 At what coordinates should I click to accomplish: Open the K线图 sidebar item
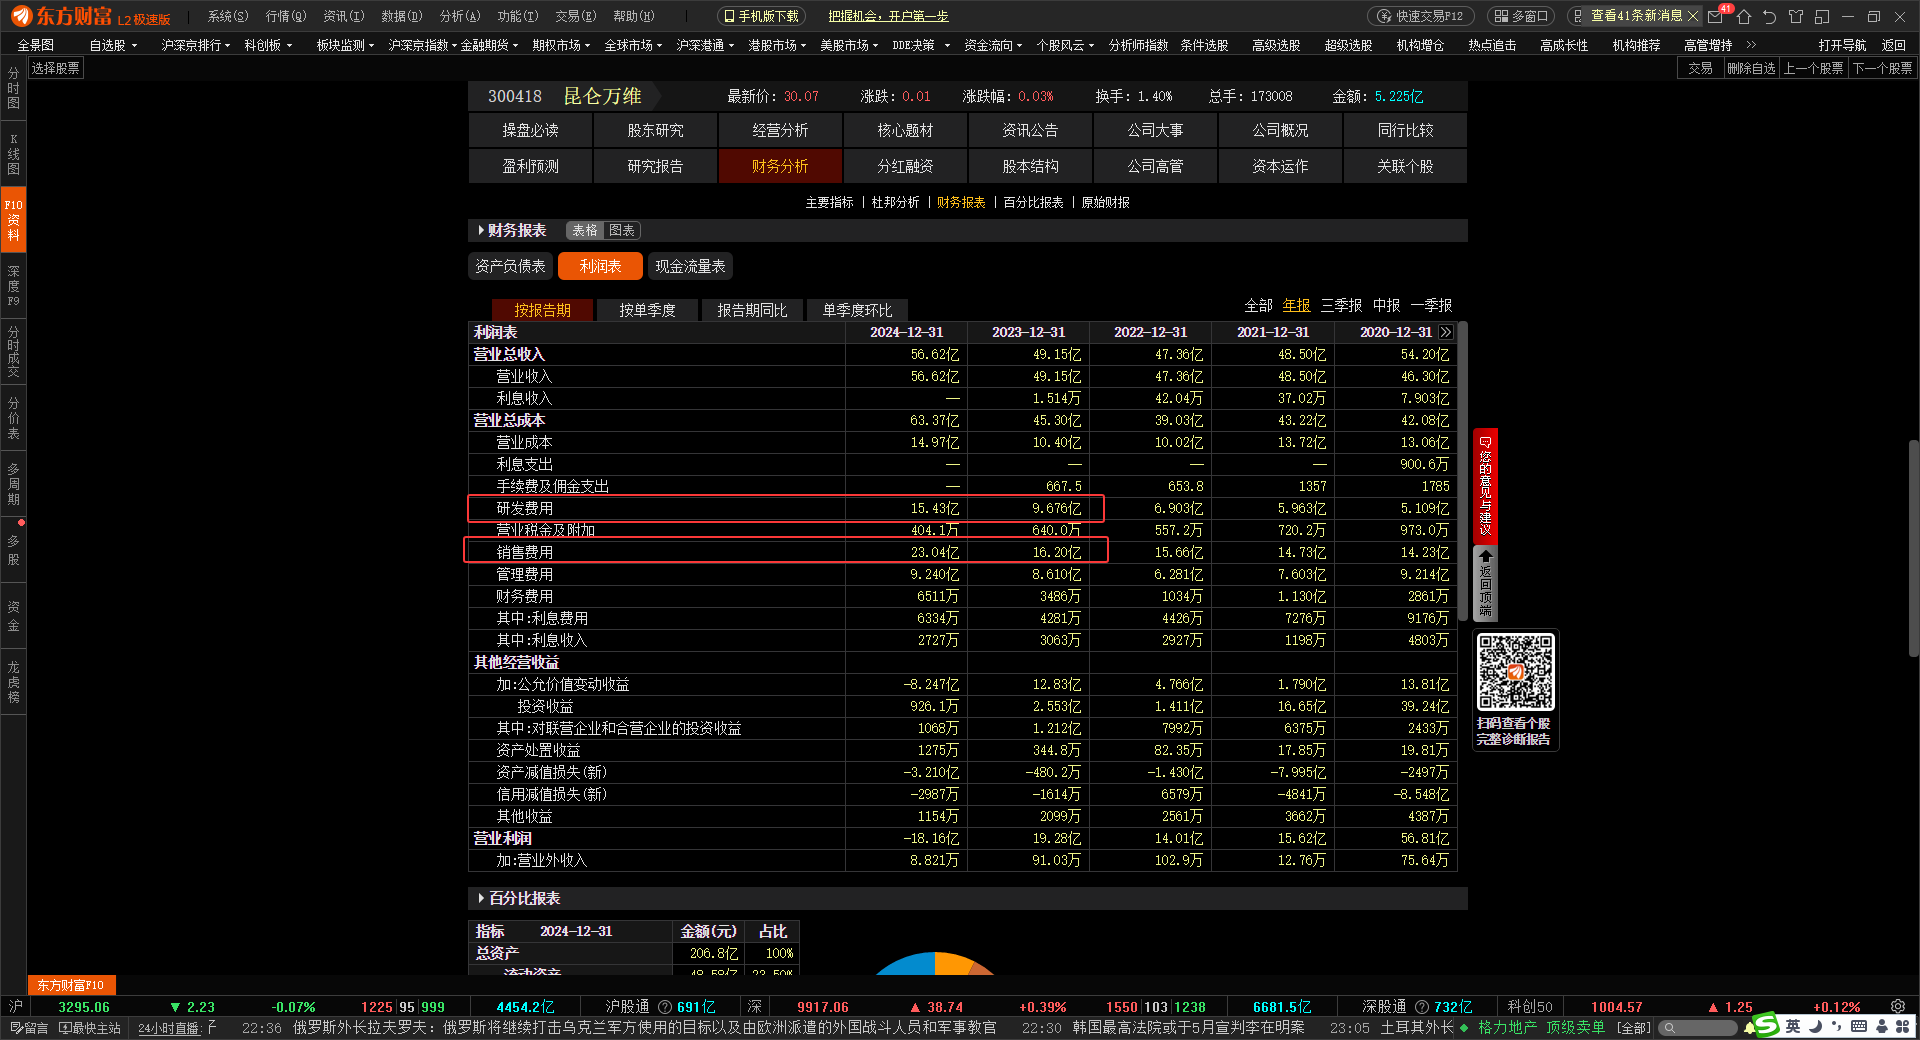click(13, 153)
